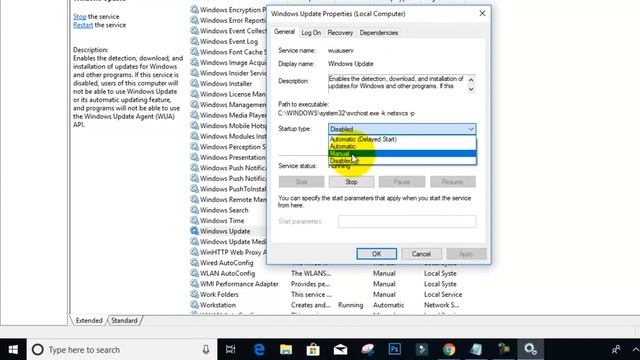The width and height of the screenshot is (640, 360).
Task: Select the Windows License Manager service row
Action: [x=229, y=94]
